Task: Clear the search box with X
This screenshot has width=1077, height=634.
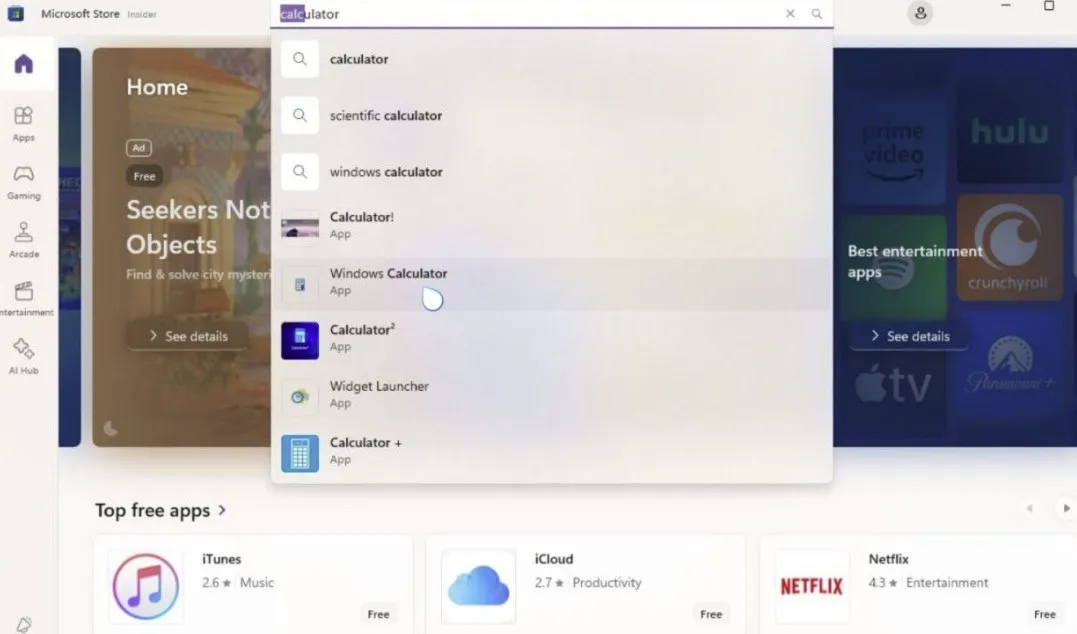Action: coord(790,13)
